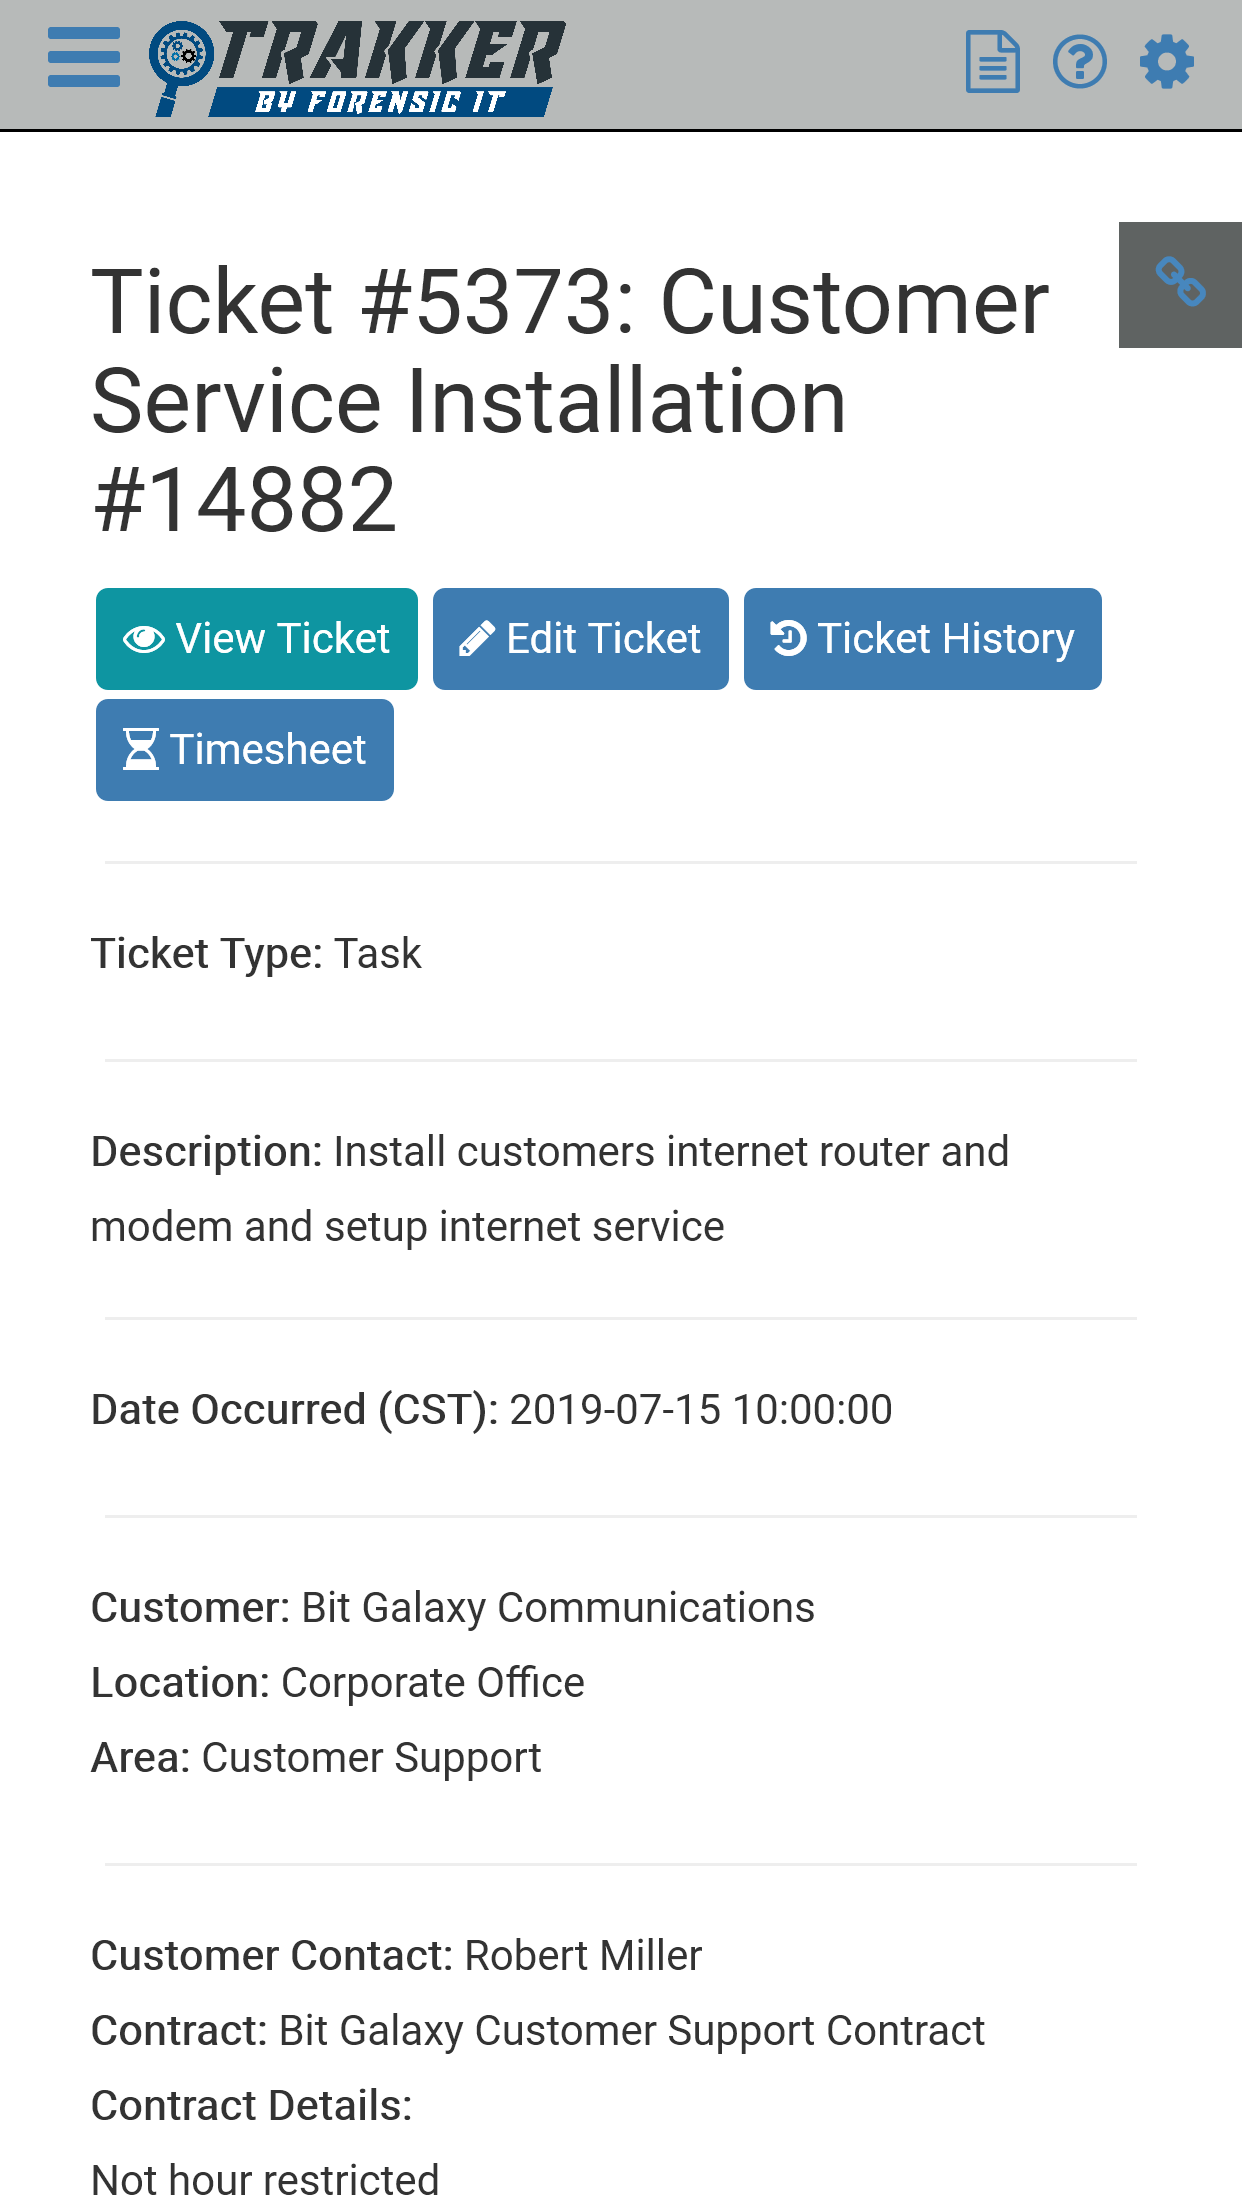Click the Ticket #5373 title heading
The height and width of the screenshot is (2208, 1242).
coord(570,400)
